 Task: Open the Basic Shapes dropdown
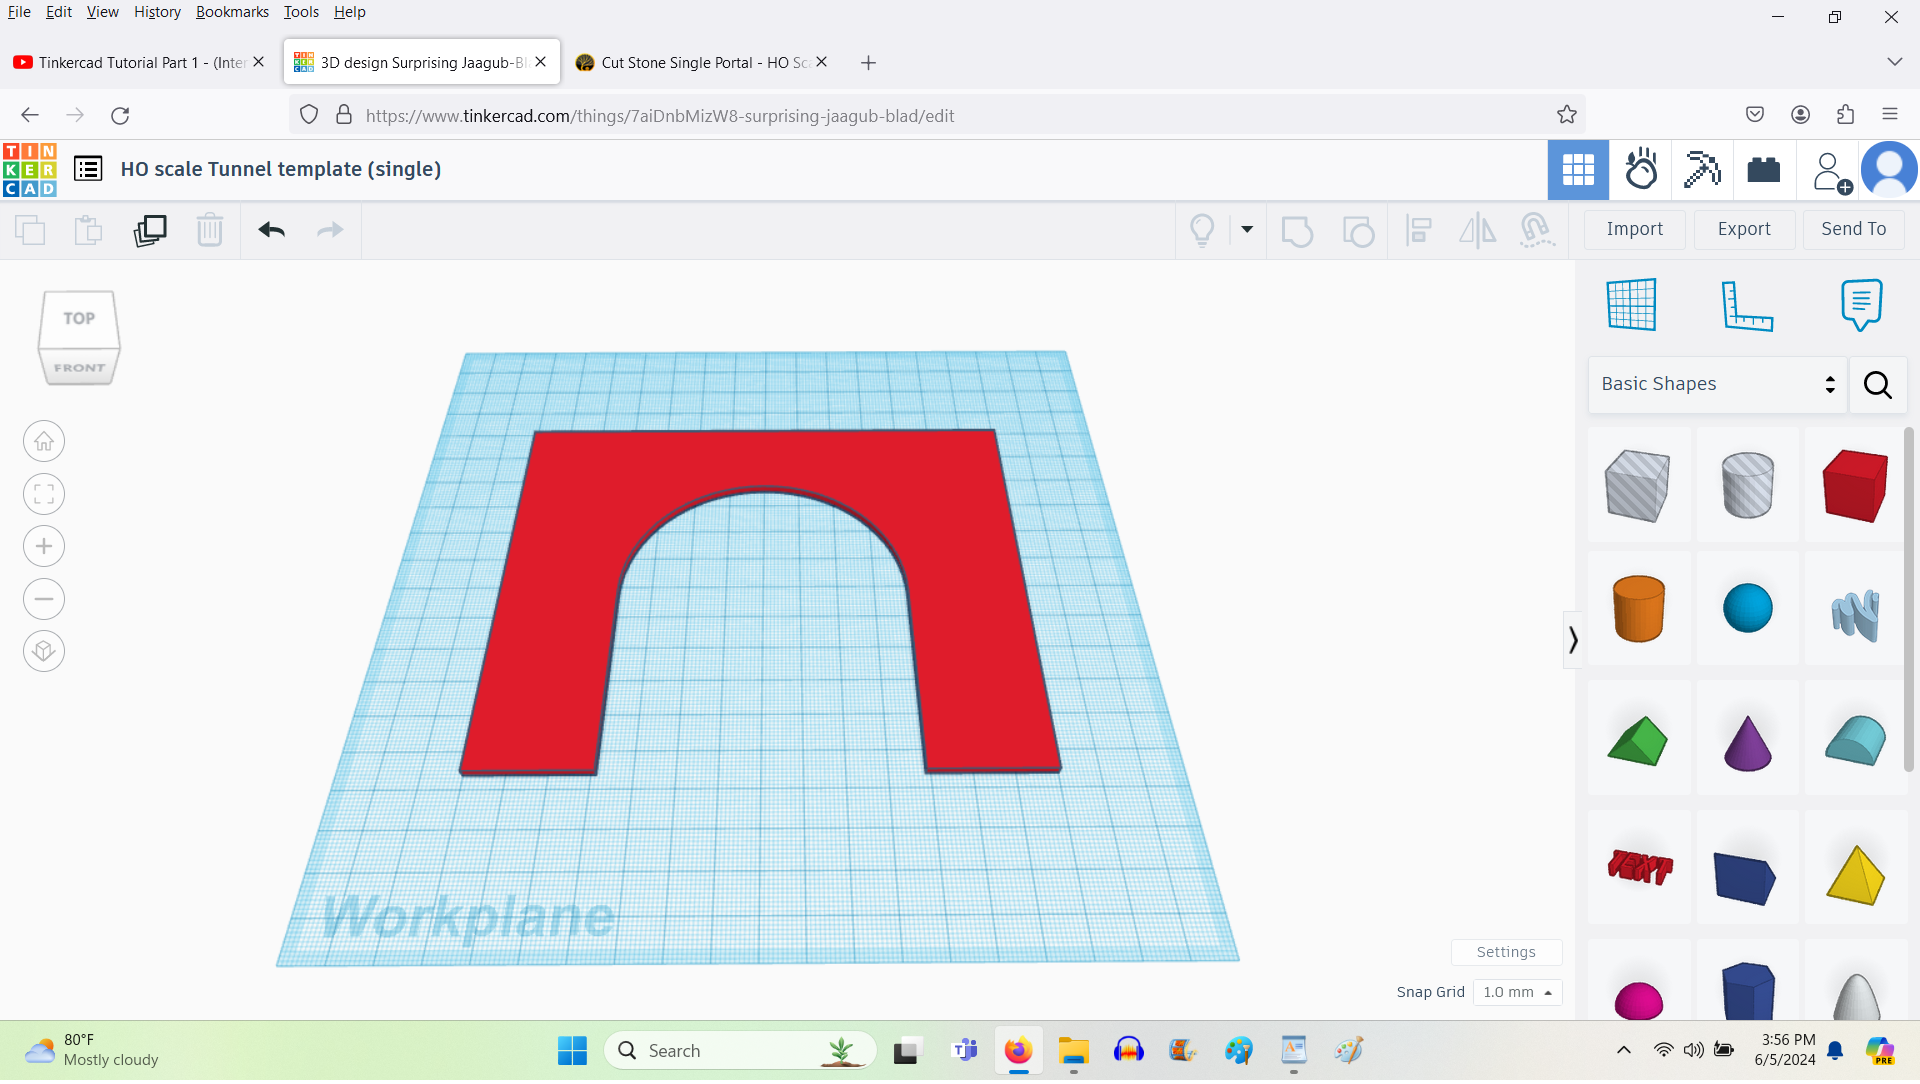[x=1717, y=384]
